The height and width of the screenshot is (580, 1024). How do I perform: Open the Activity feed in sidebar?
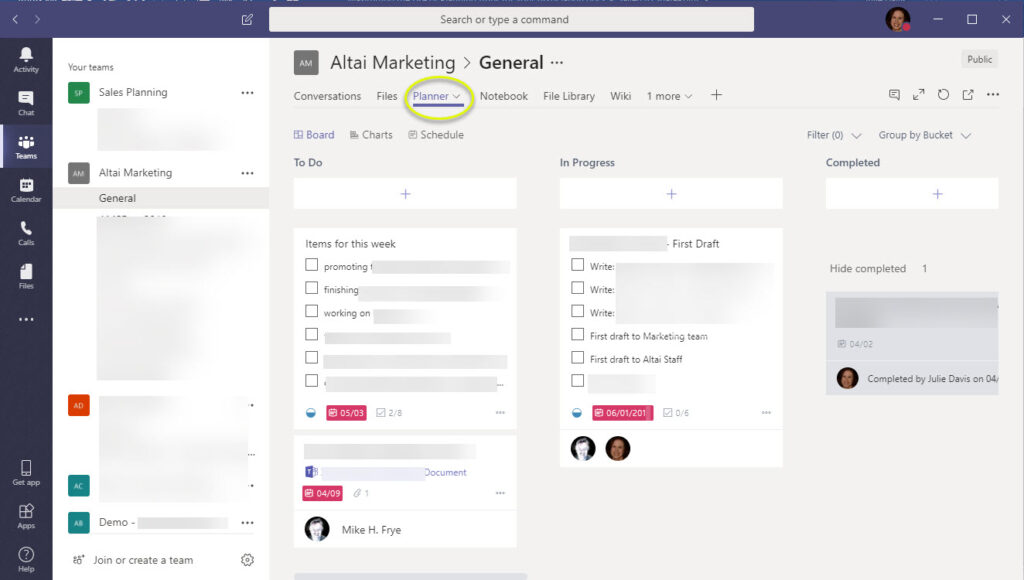click(26, 59)
